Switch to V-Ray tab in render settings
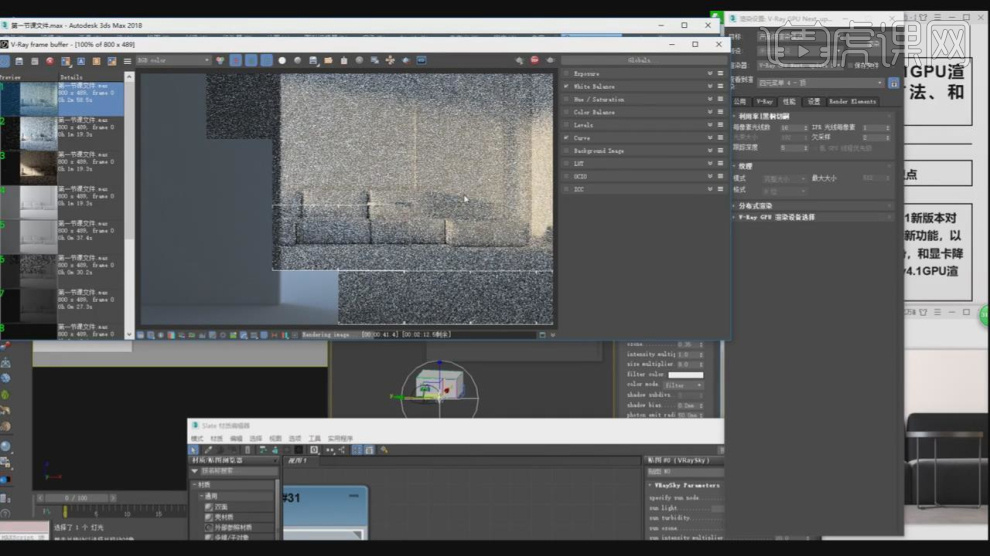Viewport: 990px width, 556px height. [x=765, y=102]
